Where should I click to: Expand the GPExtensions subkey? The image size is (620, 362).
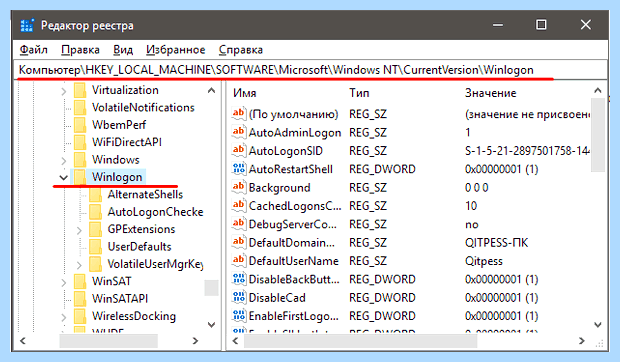point(79,230)
